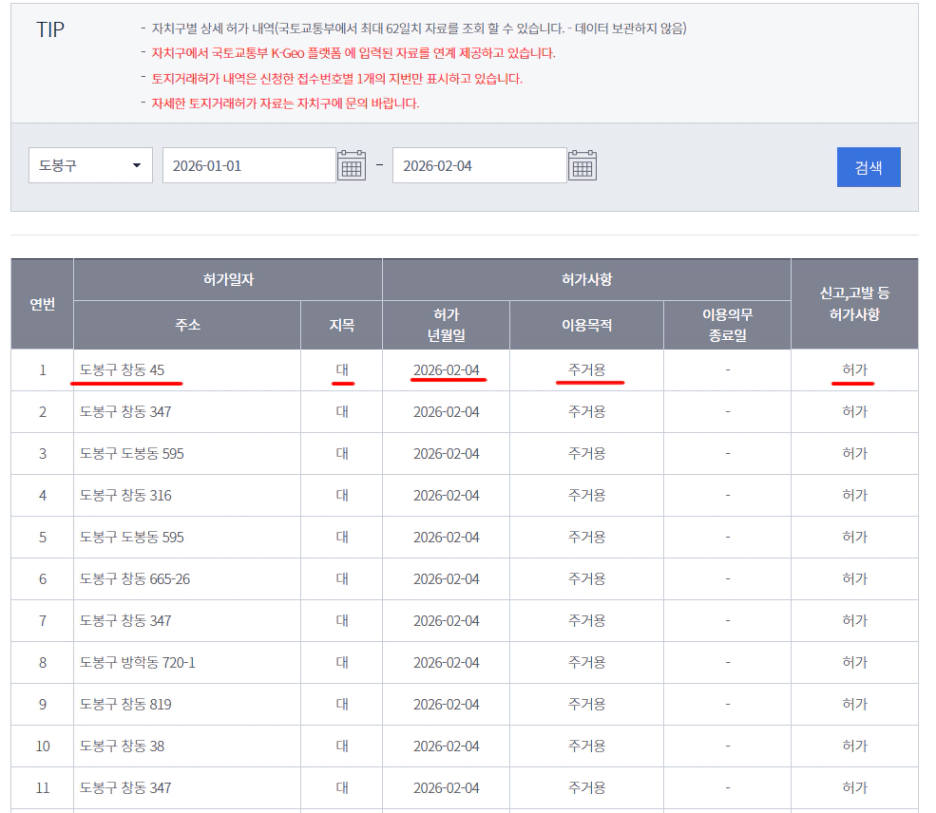Expand the 도봉구 district dropdown
The height and width of the screenshot is (813, 936).
point(90,166)
